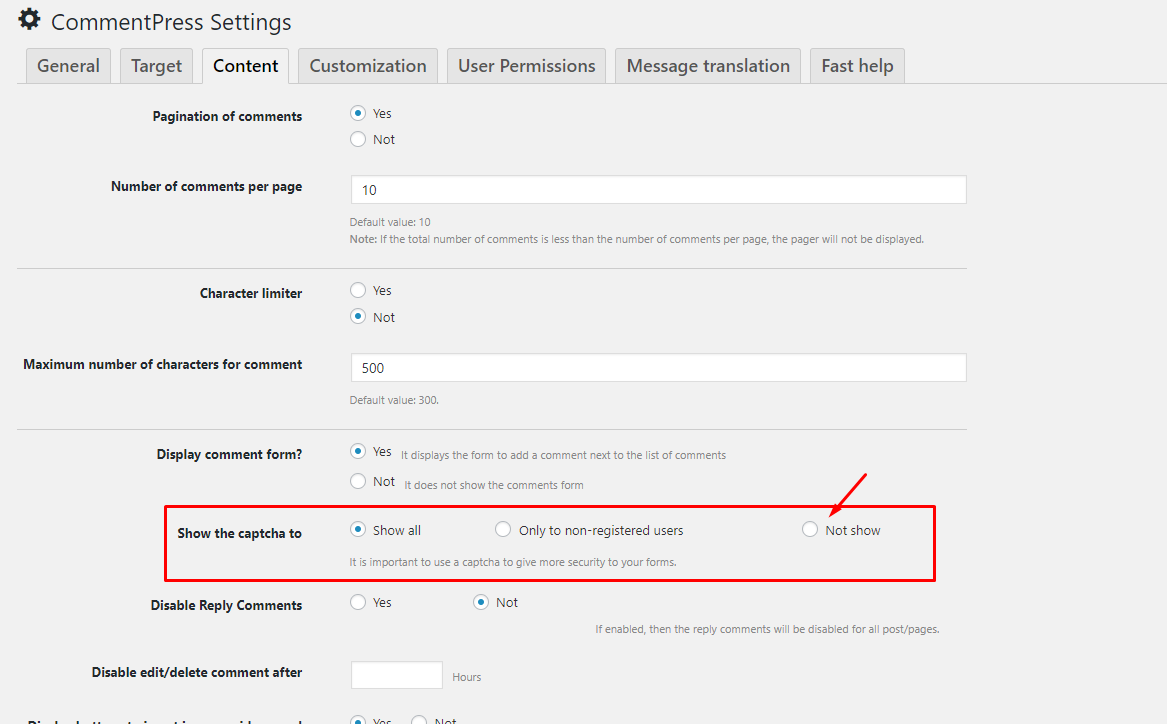The image size is (1167, 724).
Task: Click the 'It does not show the comments form' description
Action: tap(494, 485)
